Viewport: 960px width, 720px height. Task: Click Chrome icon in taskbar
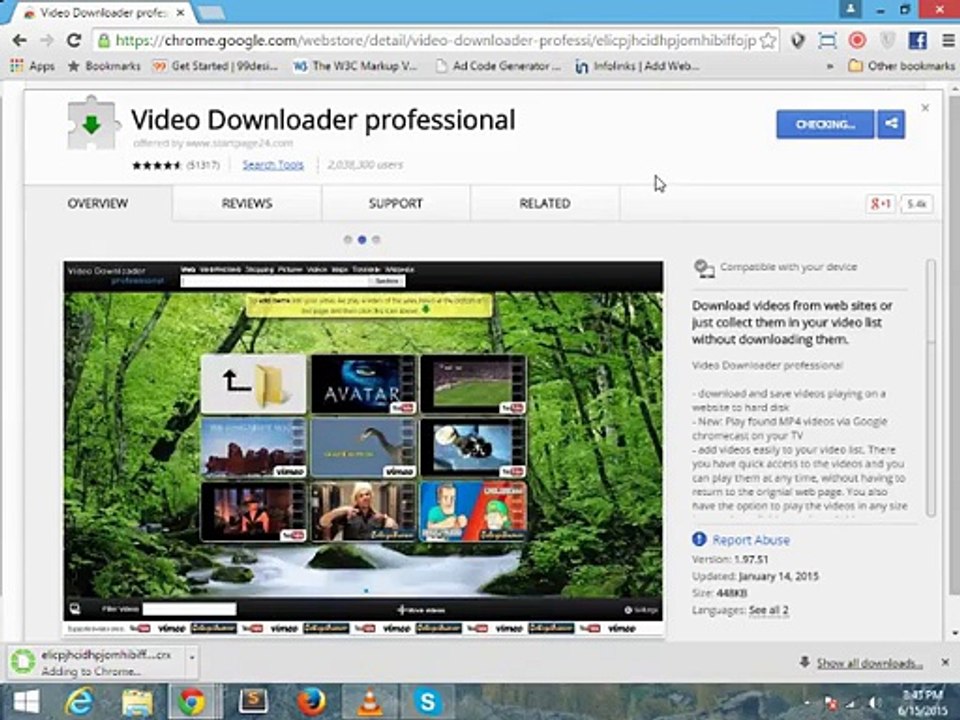tap(192, 702)
